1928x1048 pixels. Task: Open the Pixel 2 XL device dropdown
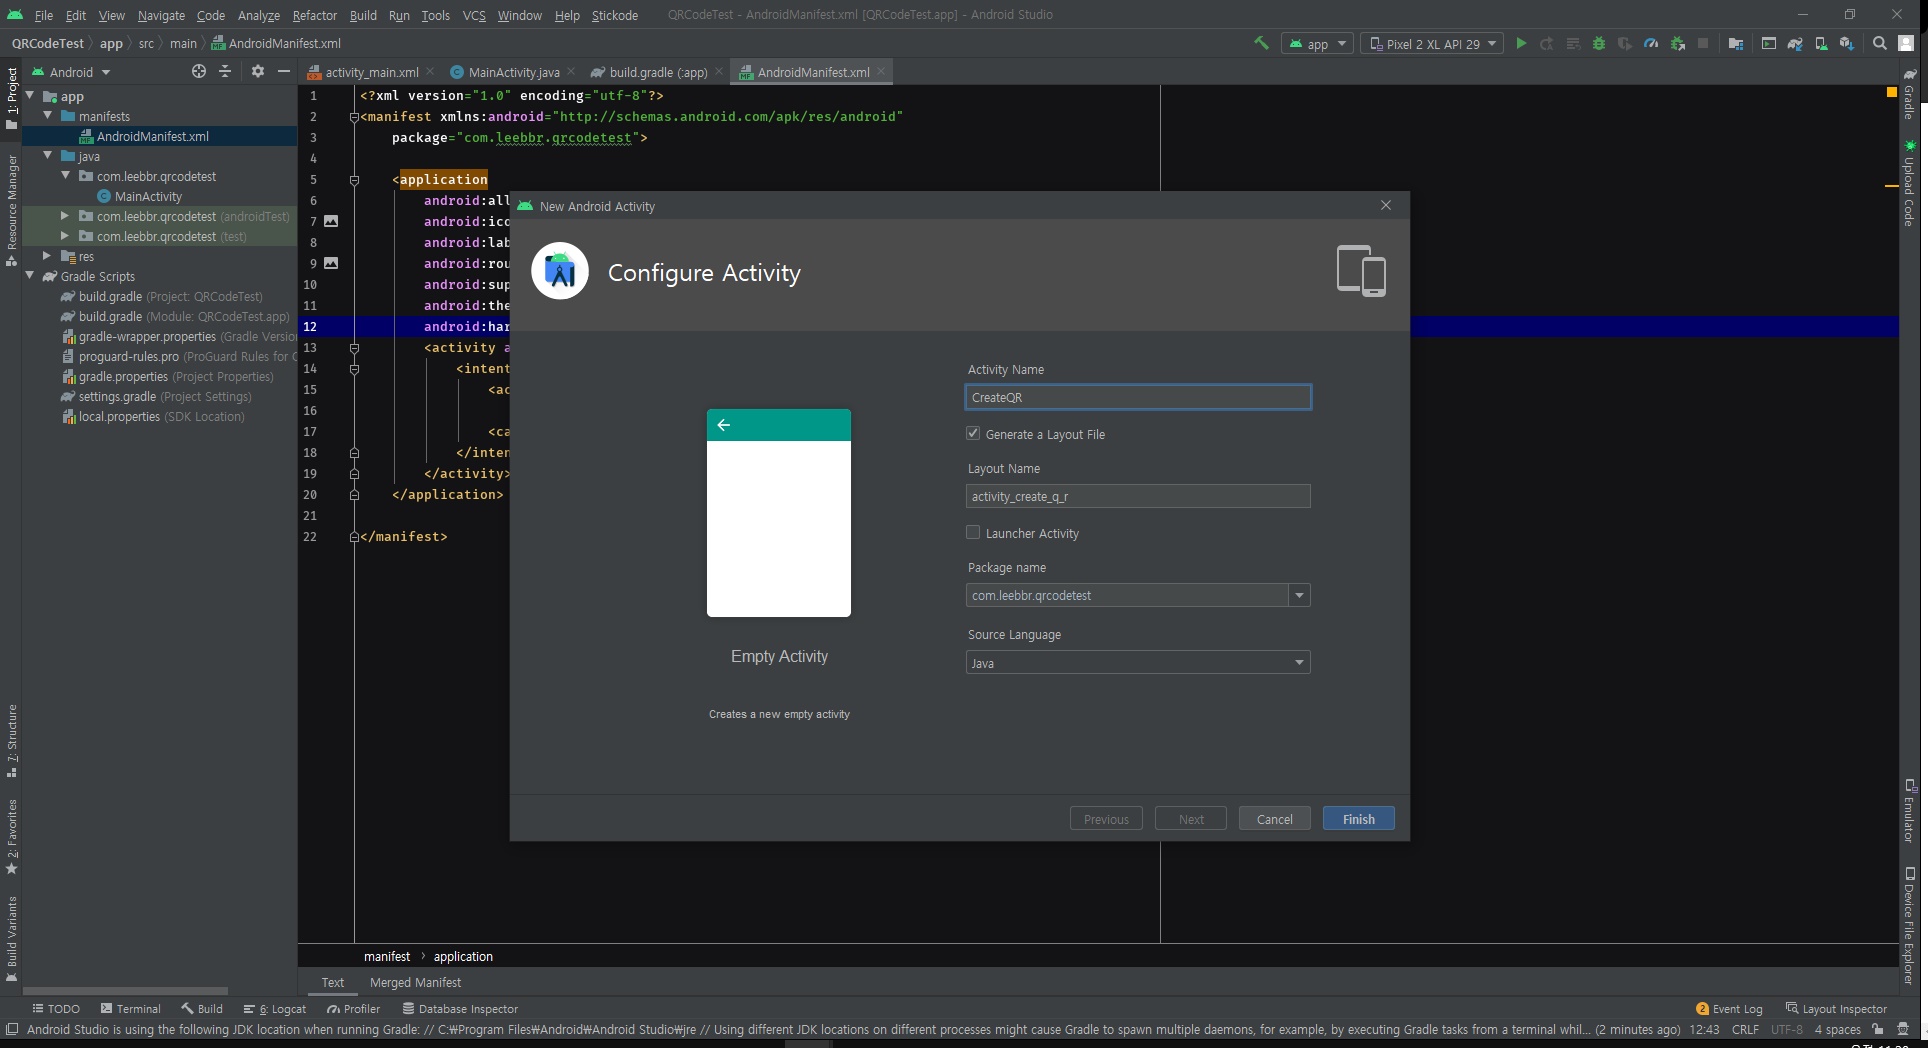tap(1432, 43)
